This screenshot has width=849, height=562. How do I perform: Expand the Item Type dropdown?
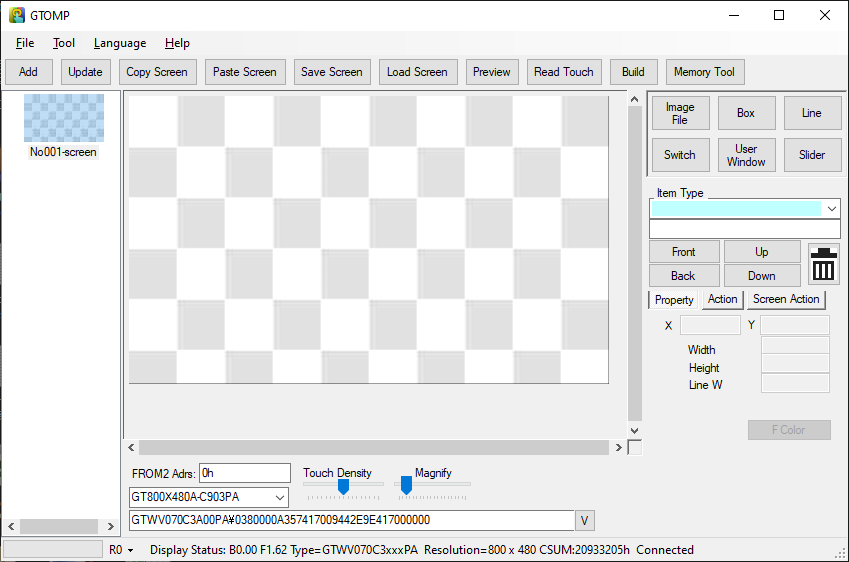click(831, 209)
